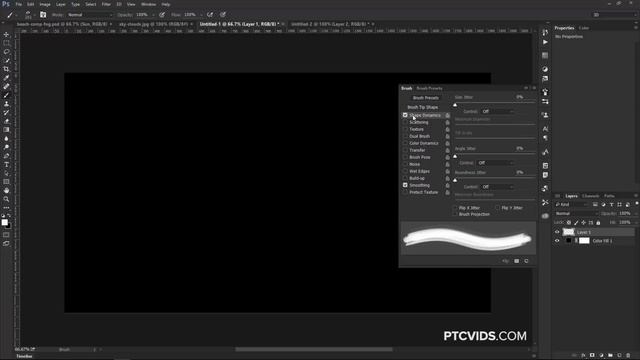Hide the Color Fill 1 layer
640x360 pixels.
point(557,241)
